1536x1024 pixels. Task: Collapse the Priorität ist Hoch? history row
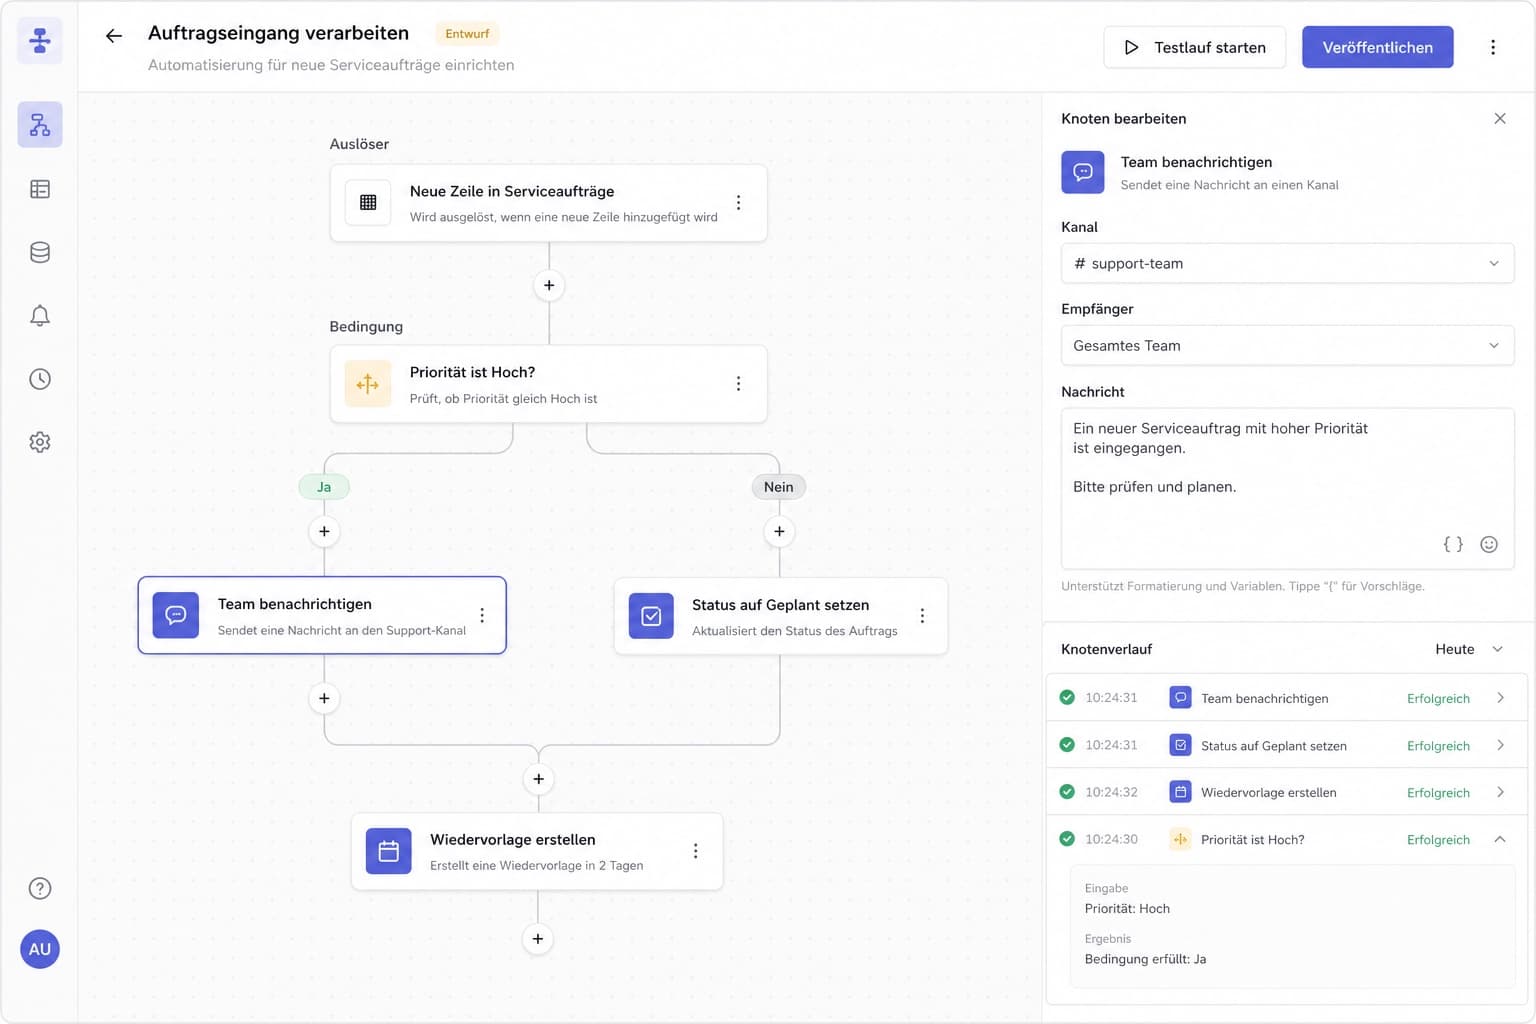pos(1500,839)
